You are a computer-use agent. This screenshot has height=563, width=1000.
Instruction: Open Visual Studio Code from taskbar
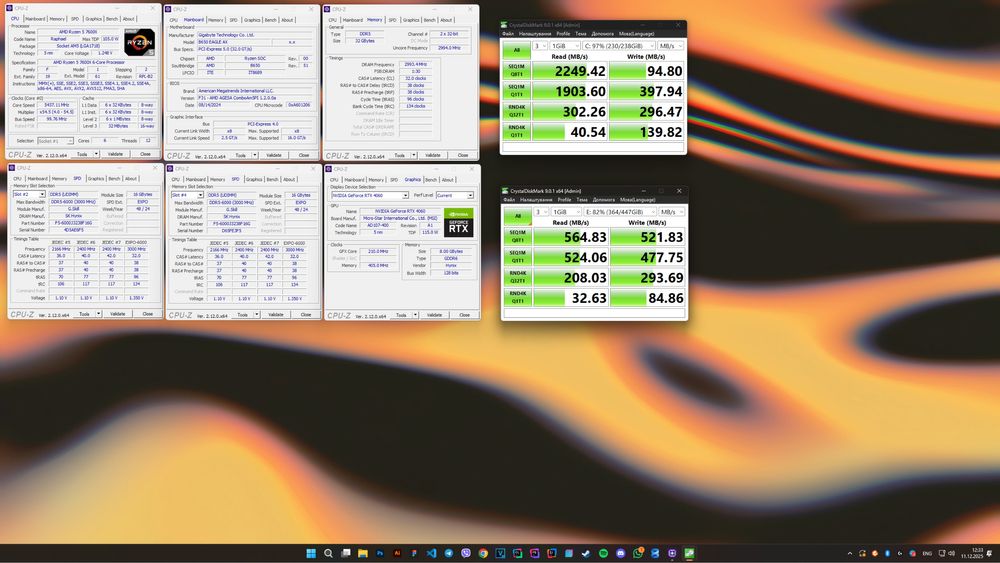click(432, 553)
